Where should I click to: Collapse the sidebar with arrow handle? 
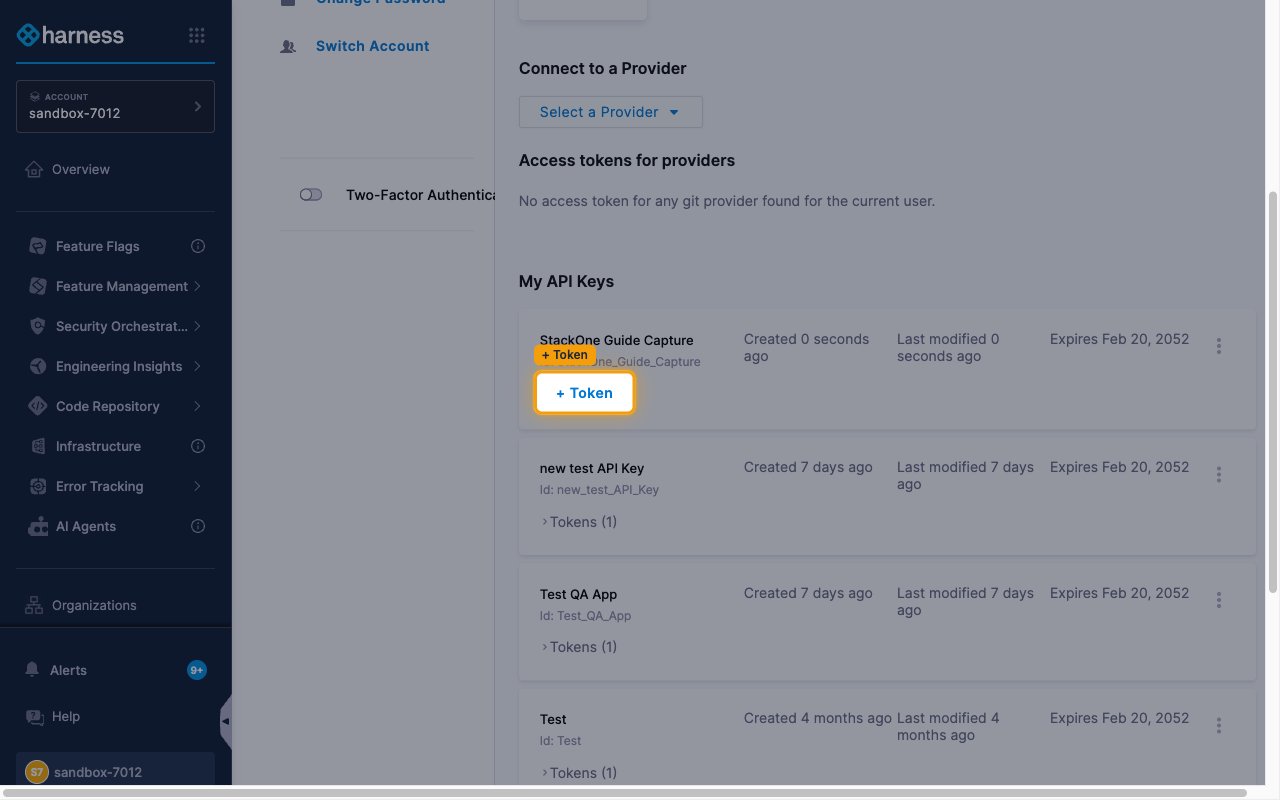click(226, 721)
